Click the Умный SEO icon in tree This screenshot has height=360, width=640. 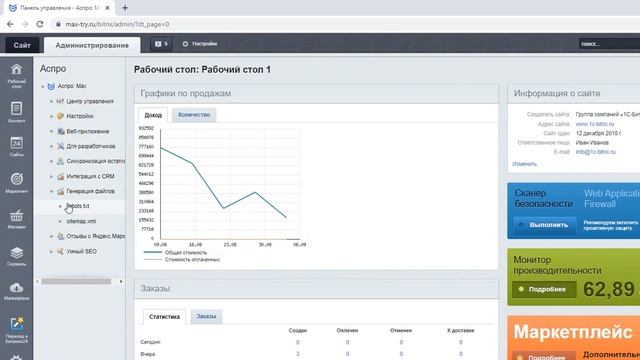point(60,251)
